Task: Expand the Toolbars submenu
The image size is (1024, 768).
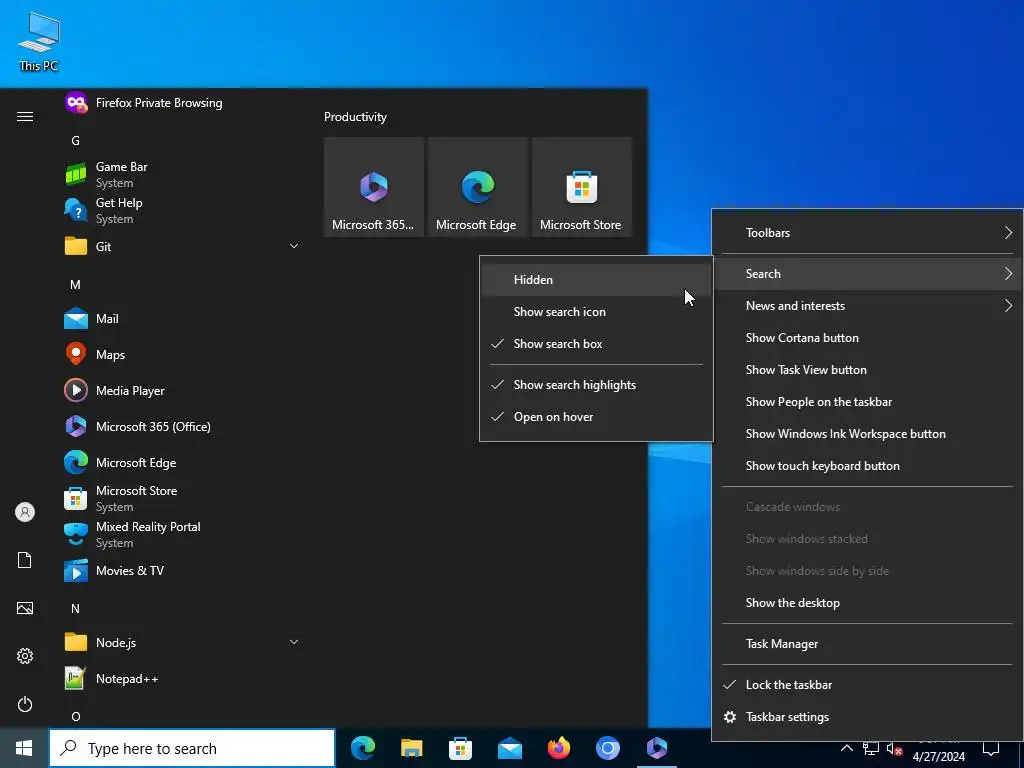Action: [x=867, y=232]
